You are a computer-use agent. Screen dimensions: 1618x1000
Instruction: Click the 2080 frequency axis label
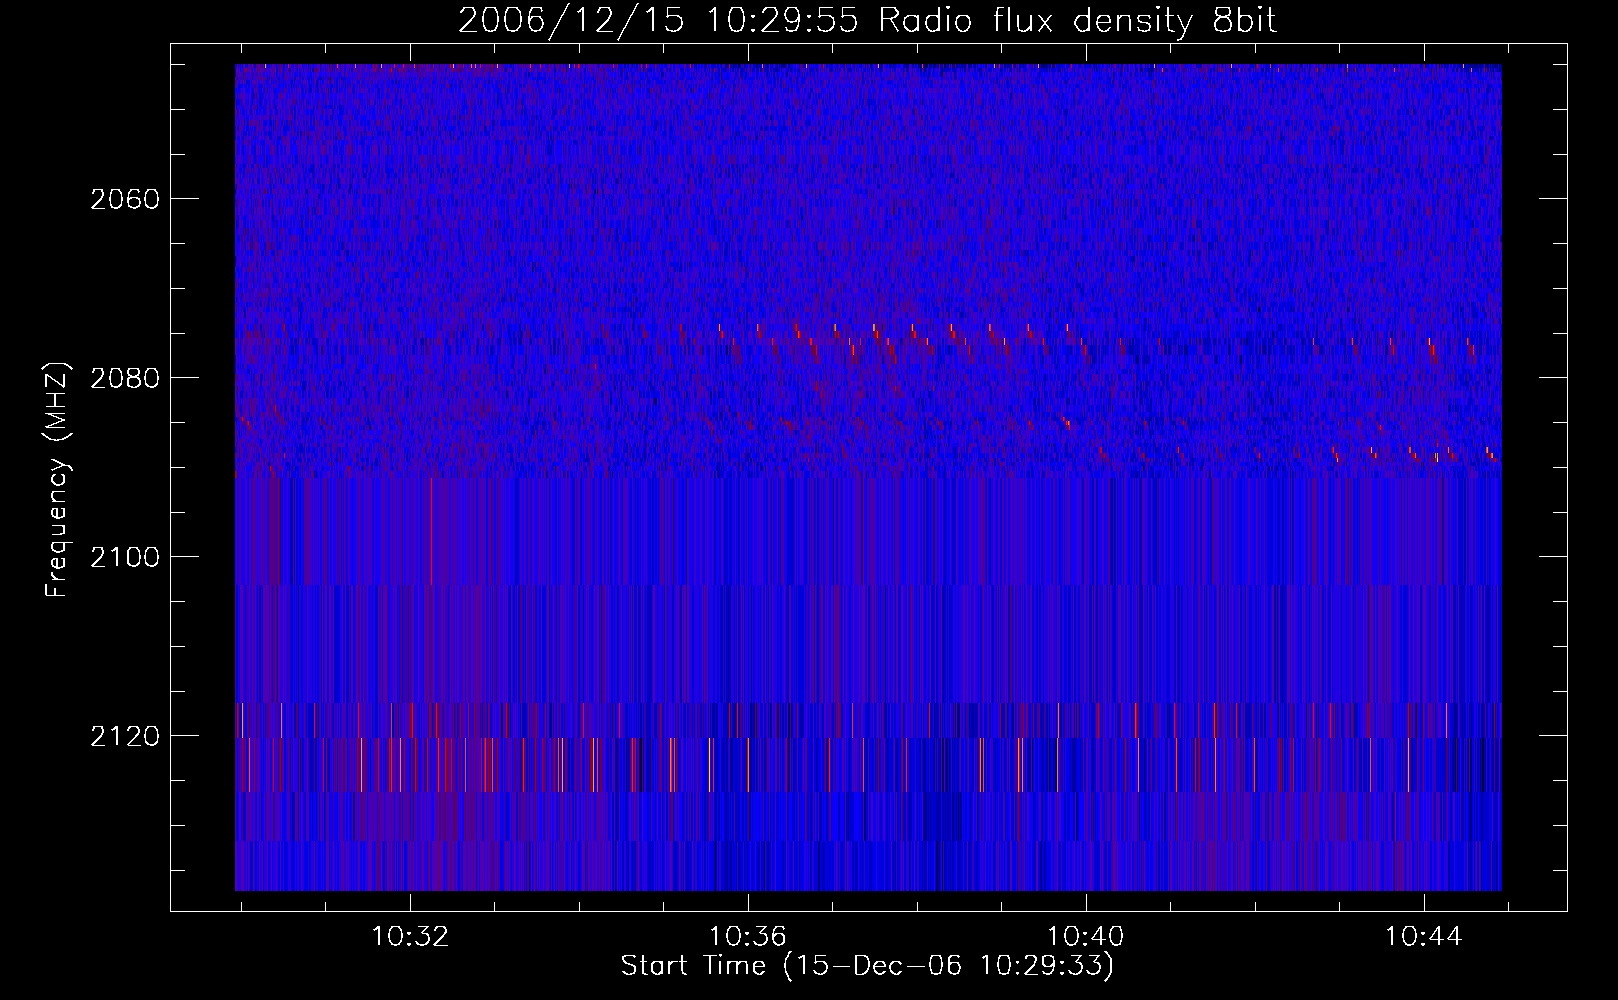pyautogui.click(x=125, y=378)
